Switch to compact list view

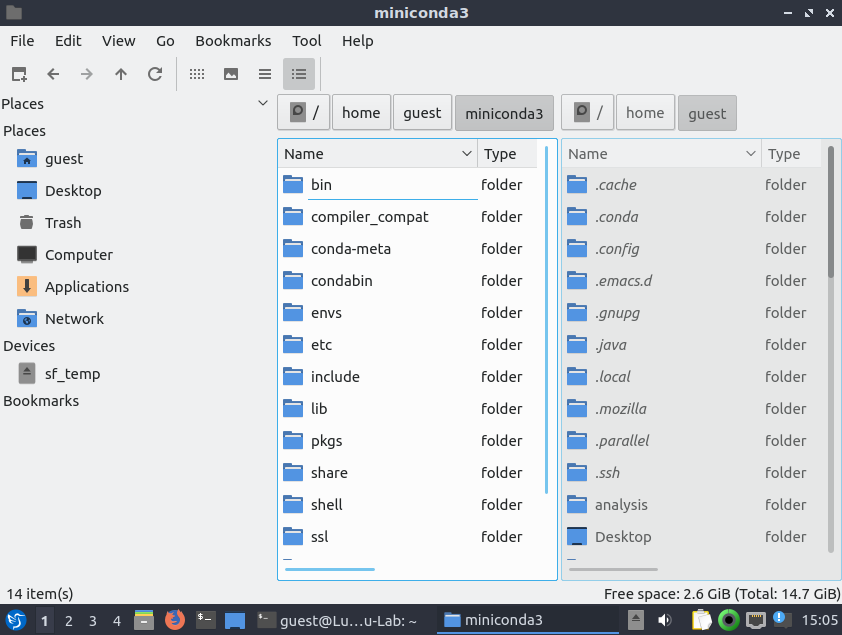click(x=265, y=74)
